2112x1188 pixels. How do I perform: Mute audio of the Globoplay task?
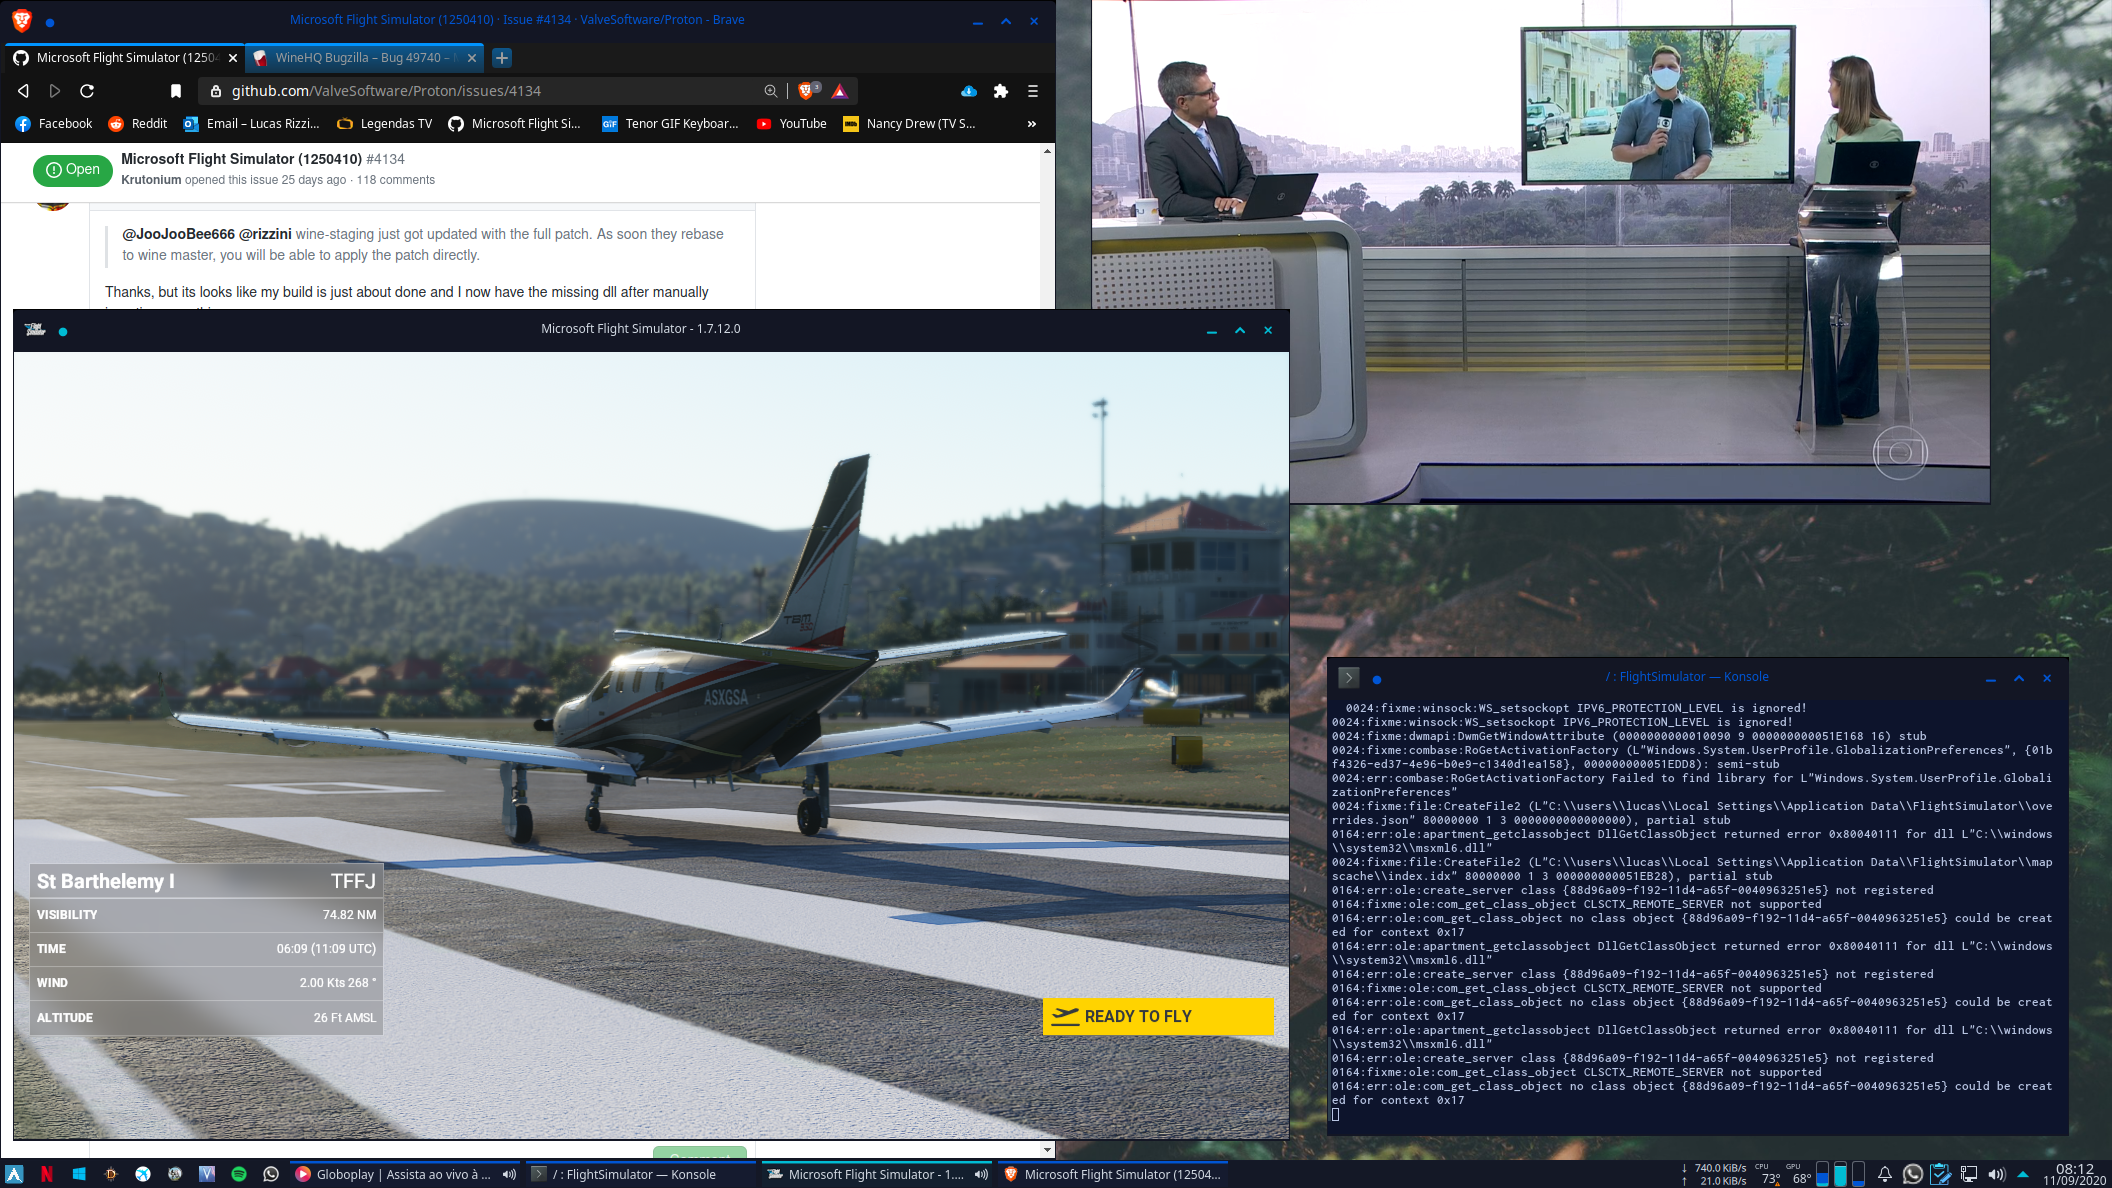pyautogui.click(x=509, y=1174)
